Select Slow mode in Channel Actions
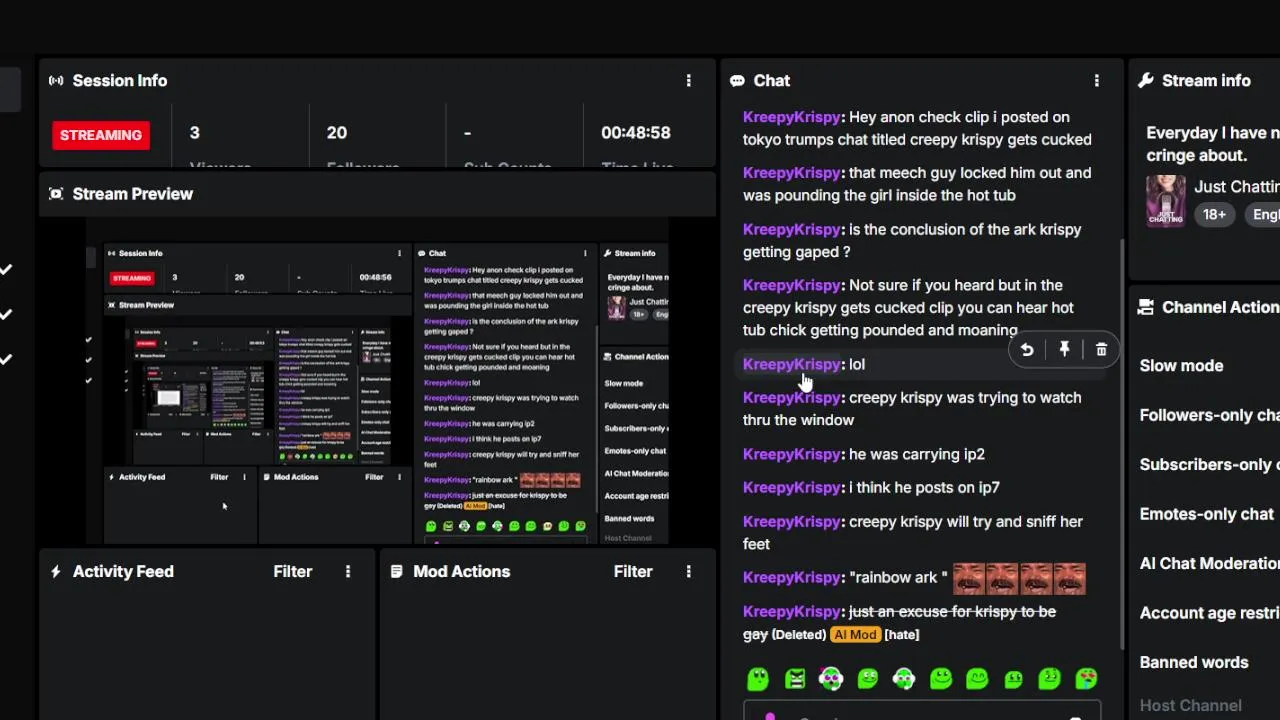Image resolution: width=1280 pixels, height=720 pixels. [1181, 366]
